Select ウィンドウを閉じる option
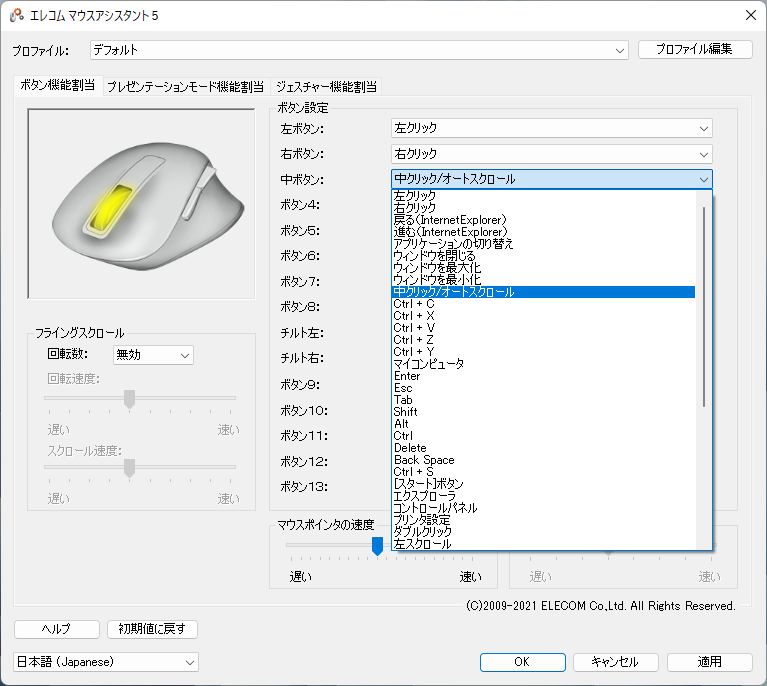Viewport: 767px width, 686px height. 543,256
